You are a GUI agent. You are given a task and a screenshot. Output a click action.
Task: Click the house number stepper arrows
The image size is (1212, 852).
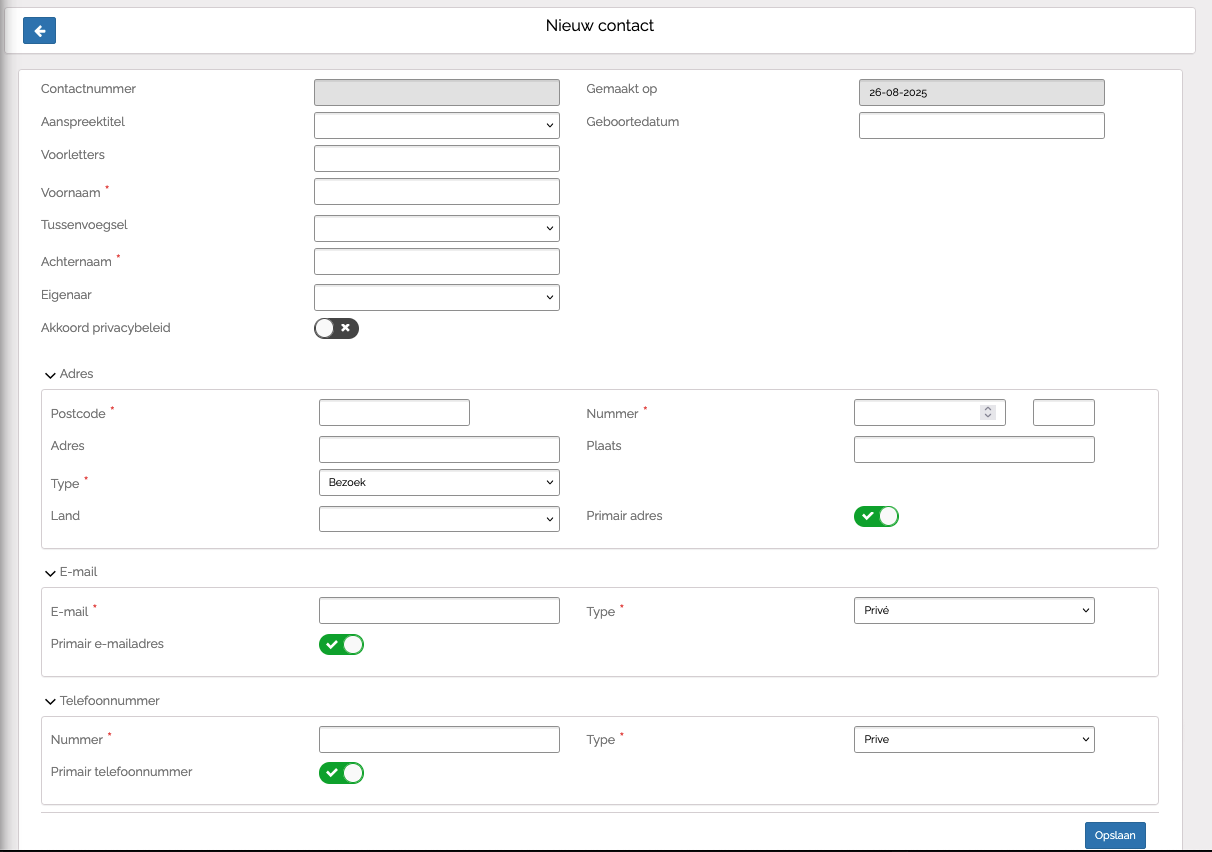[x=988, y=412]
